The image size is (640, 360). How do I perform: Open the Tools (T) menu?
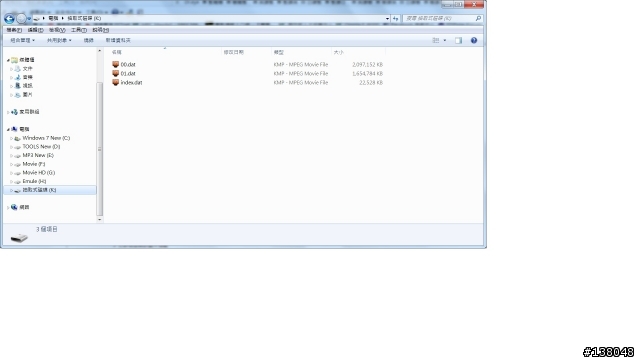[79, 30]
